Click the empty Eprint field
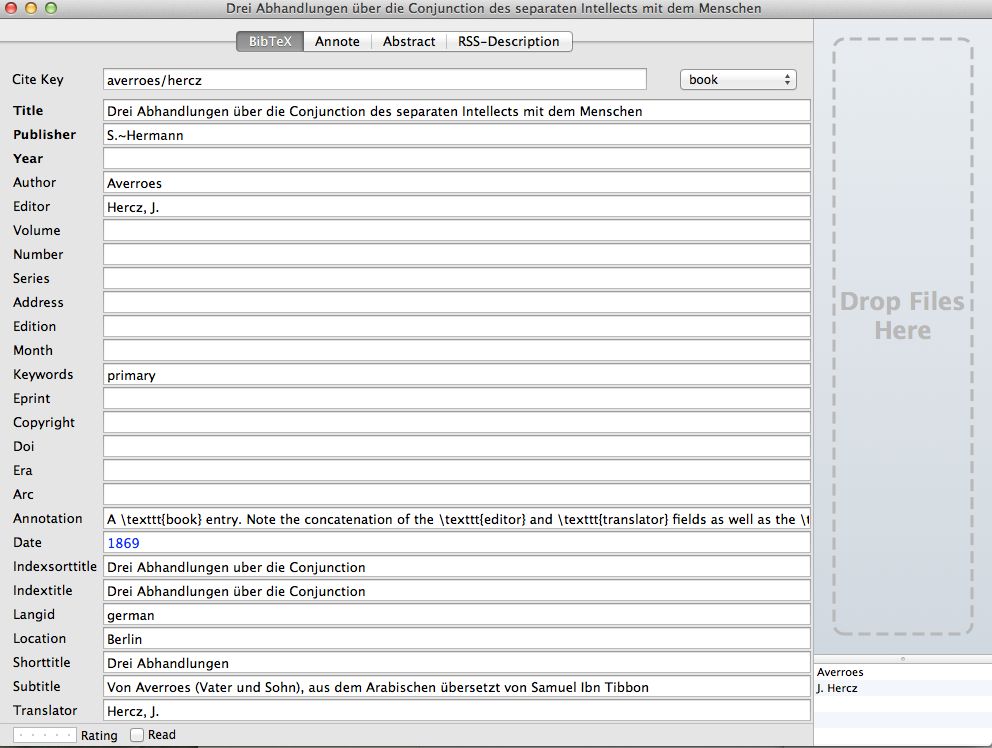 click(457, 399)
